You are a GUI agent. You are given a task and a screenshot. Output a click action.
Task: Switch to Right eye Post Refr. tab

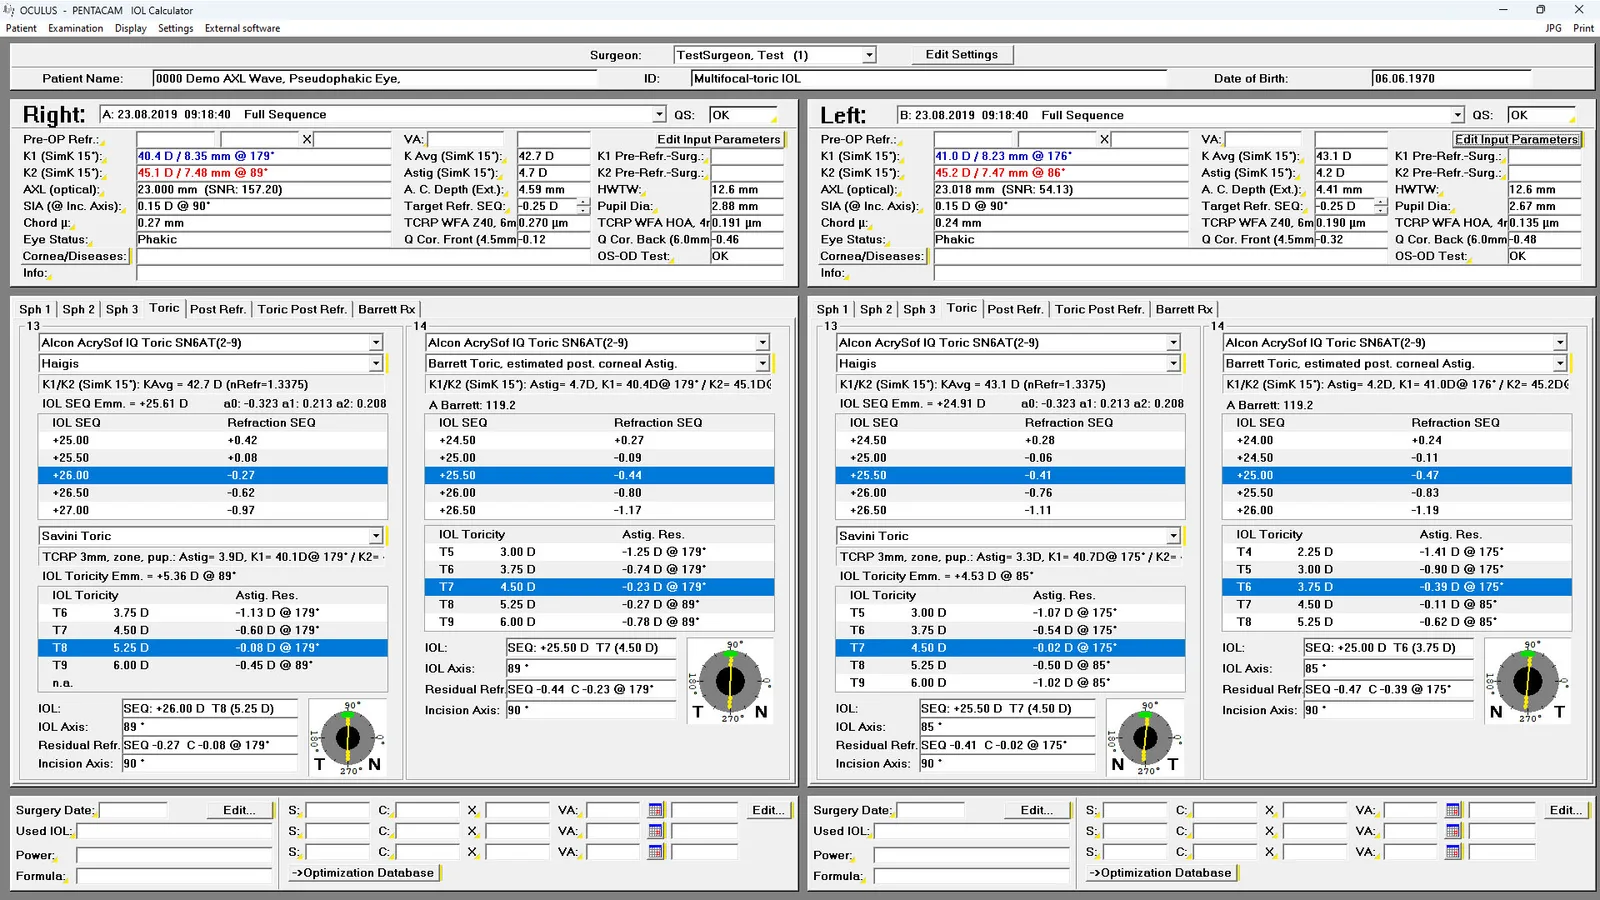218,310
